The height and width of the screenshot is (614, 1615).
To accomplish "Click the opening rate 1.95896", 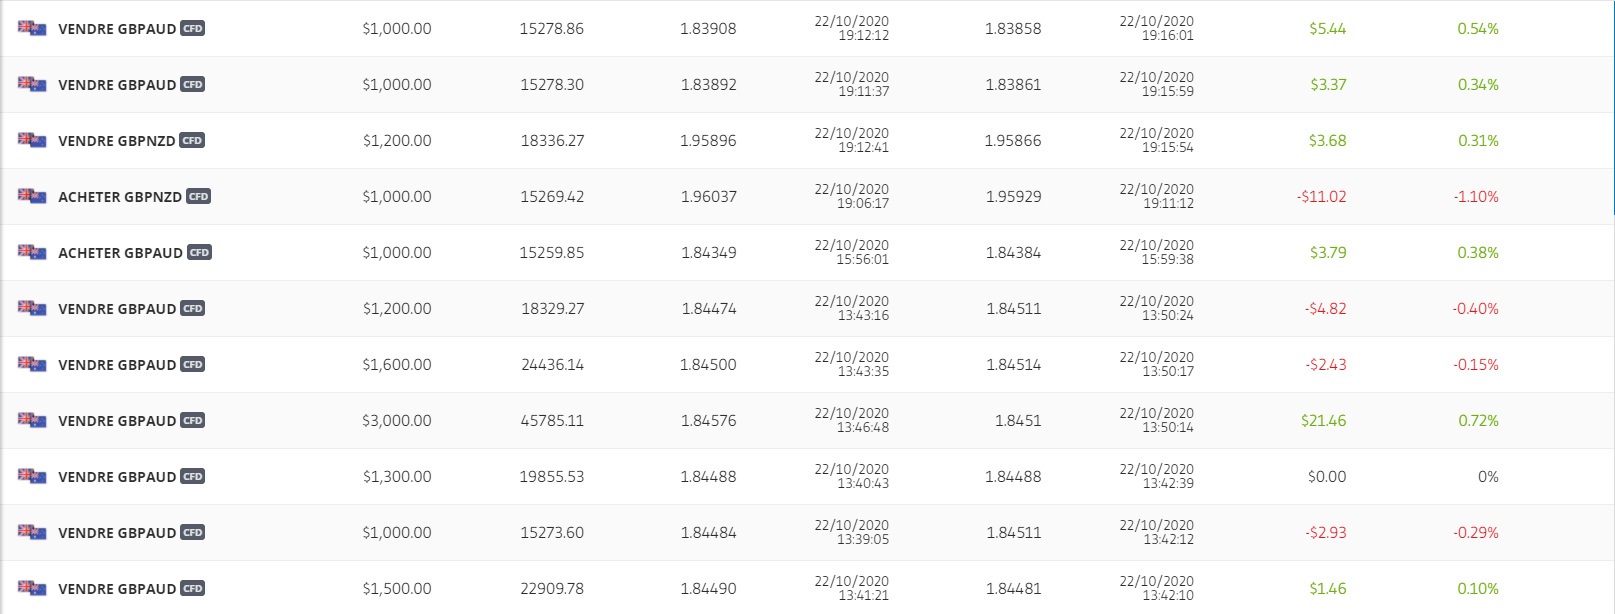I will click(708, 141).
